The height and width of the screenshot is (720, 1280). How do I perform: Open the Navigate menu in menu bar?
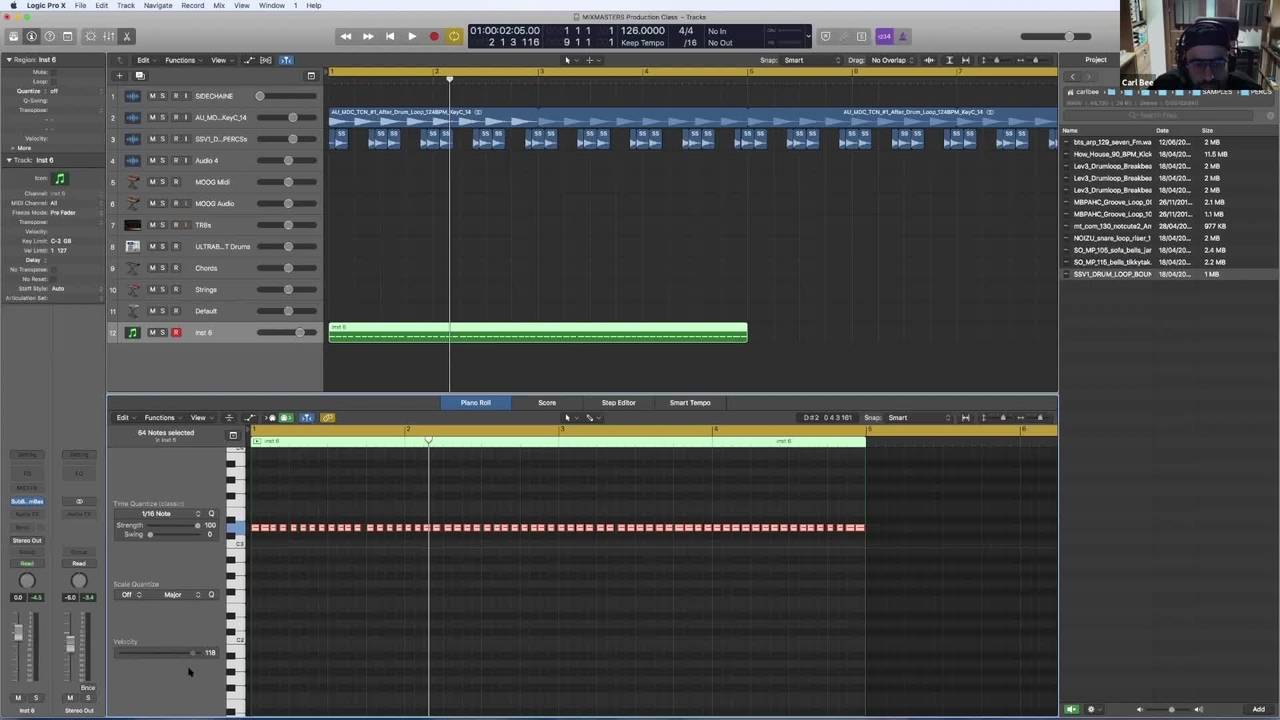pos(157,6)
